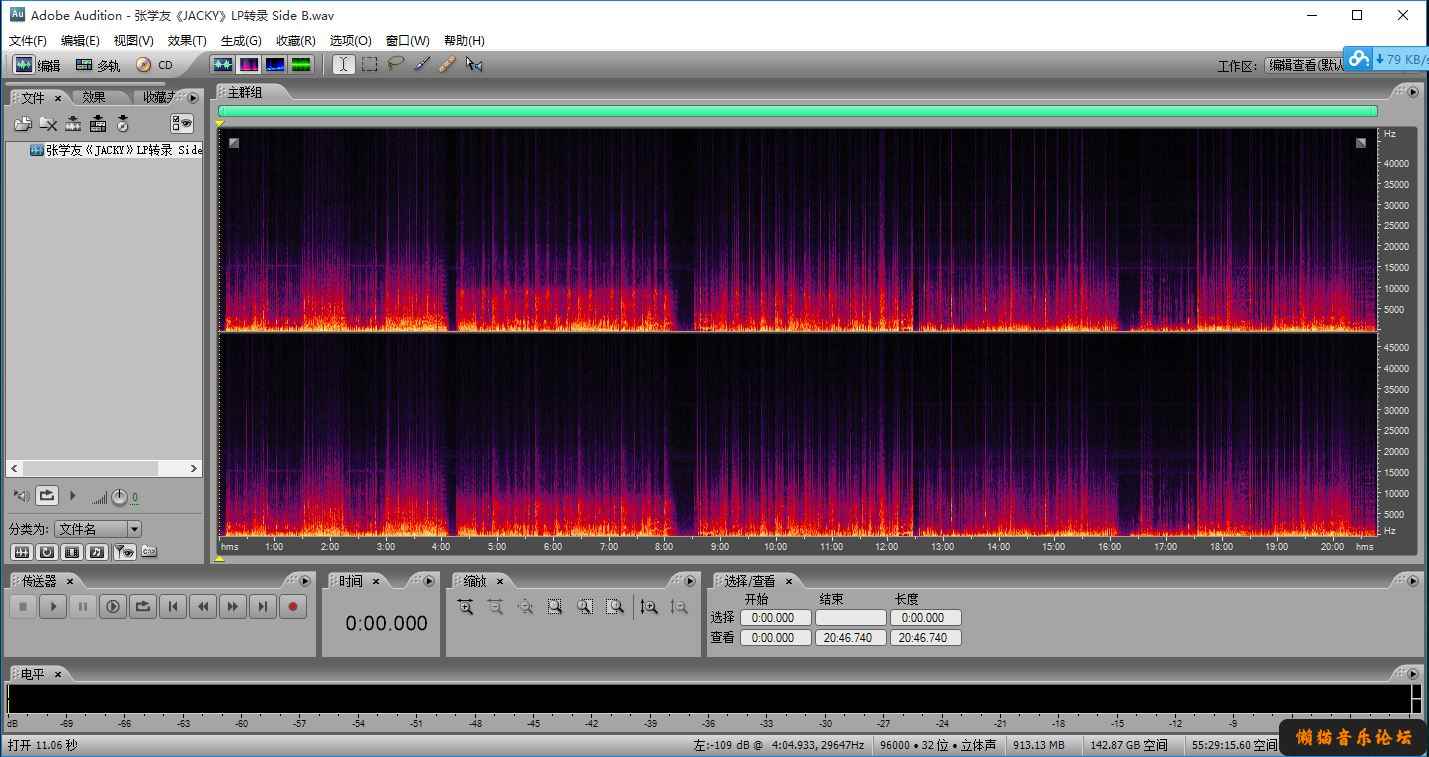Click Zoom In Vertically icon
The image size is (1429, 757).
[x=649, y=606]
